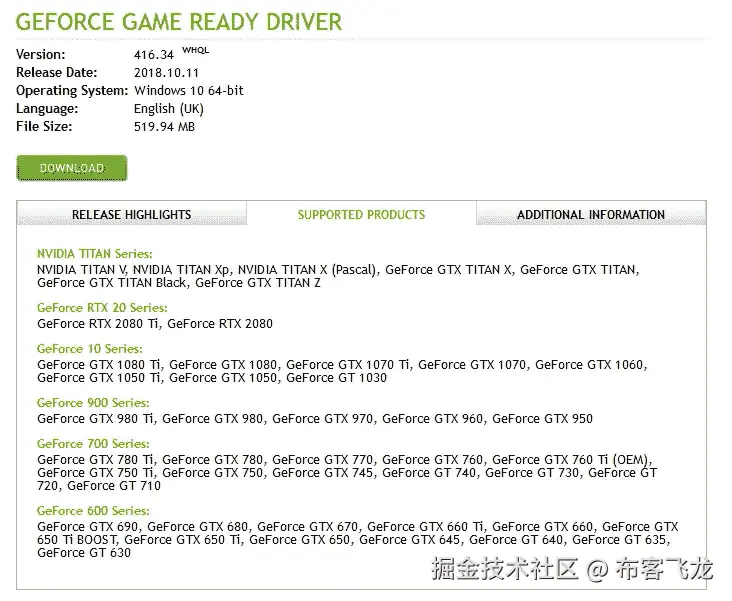This screenshot has height=601, width=732.
Task: Click GeForce GT 710 entry
Action: point(114,486)
